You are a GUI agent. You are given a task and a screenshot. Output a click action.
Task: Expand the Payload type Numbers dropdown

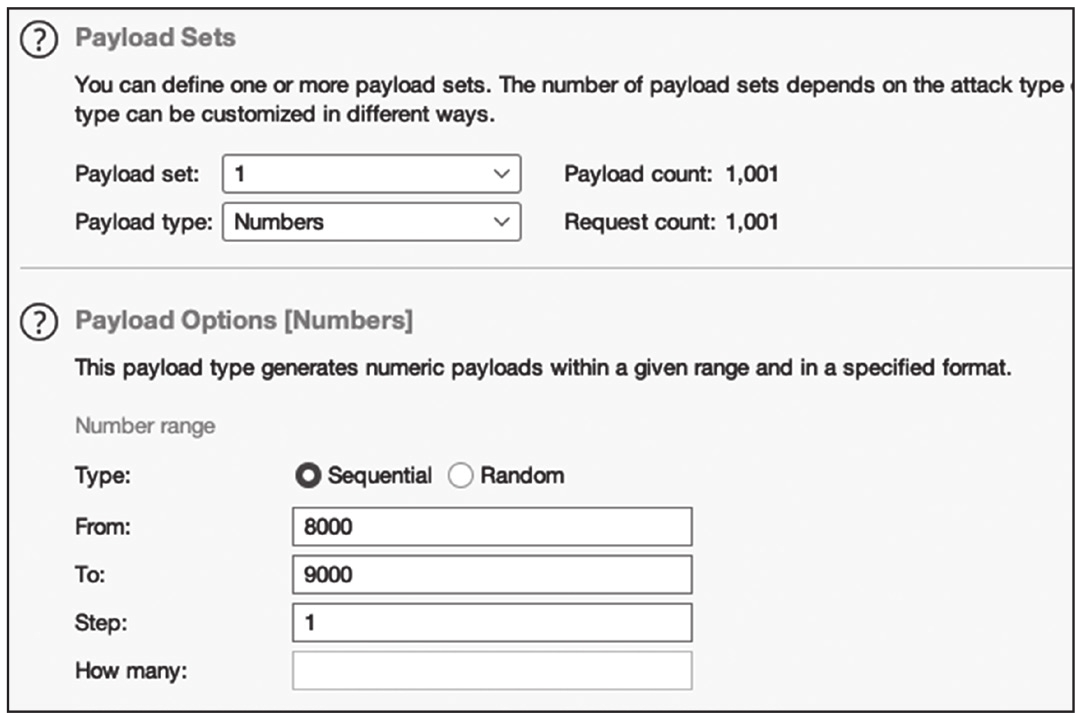pyautogui.click(x=371, y=222)
